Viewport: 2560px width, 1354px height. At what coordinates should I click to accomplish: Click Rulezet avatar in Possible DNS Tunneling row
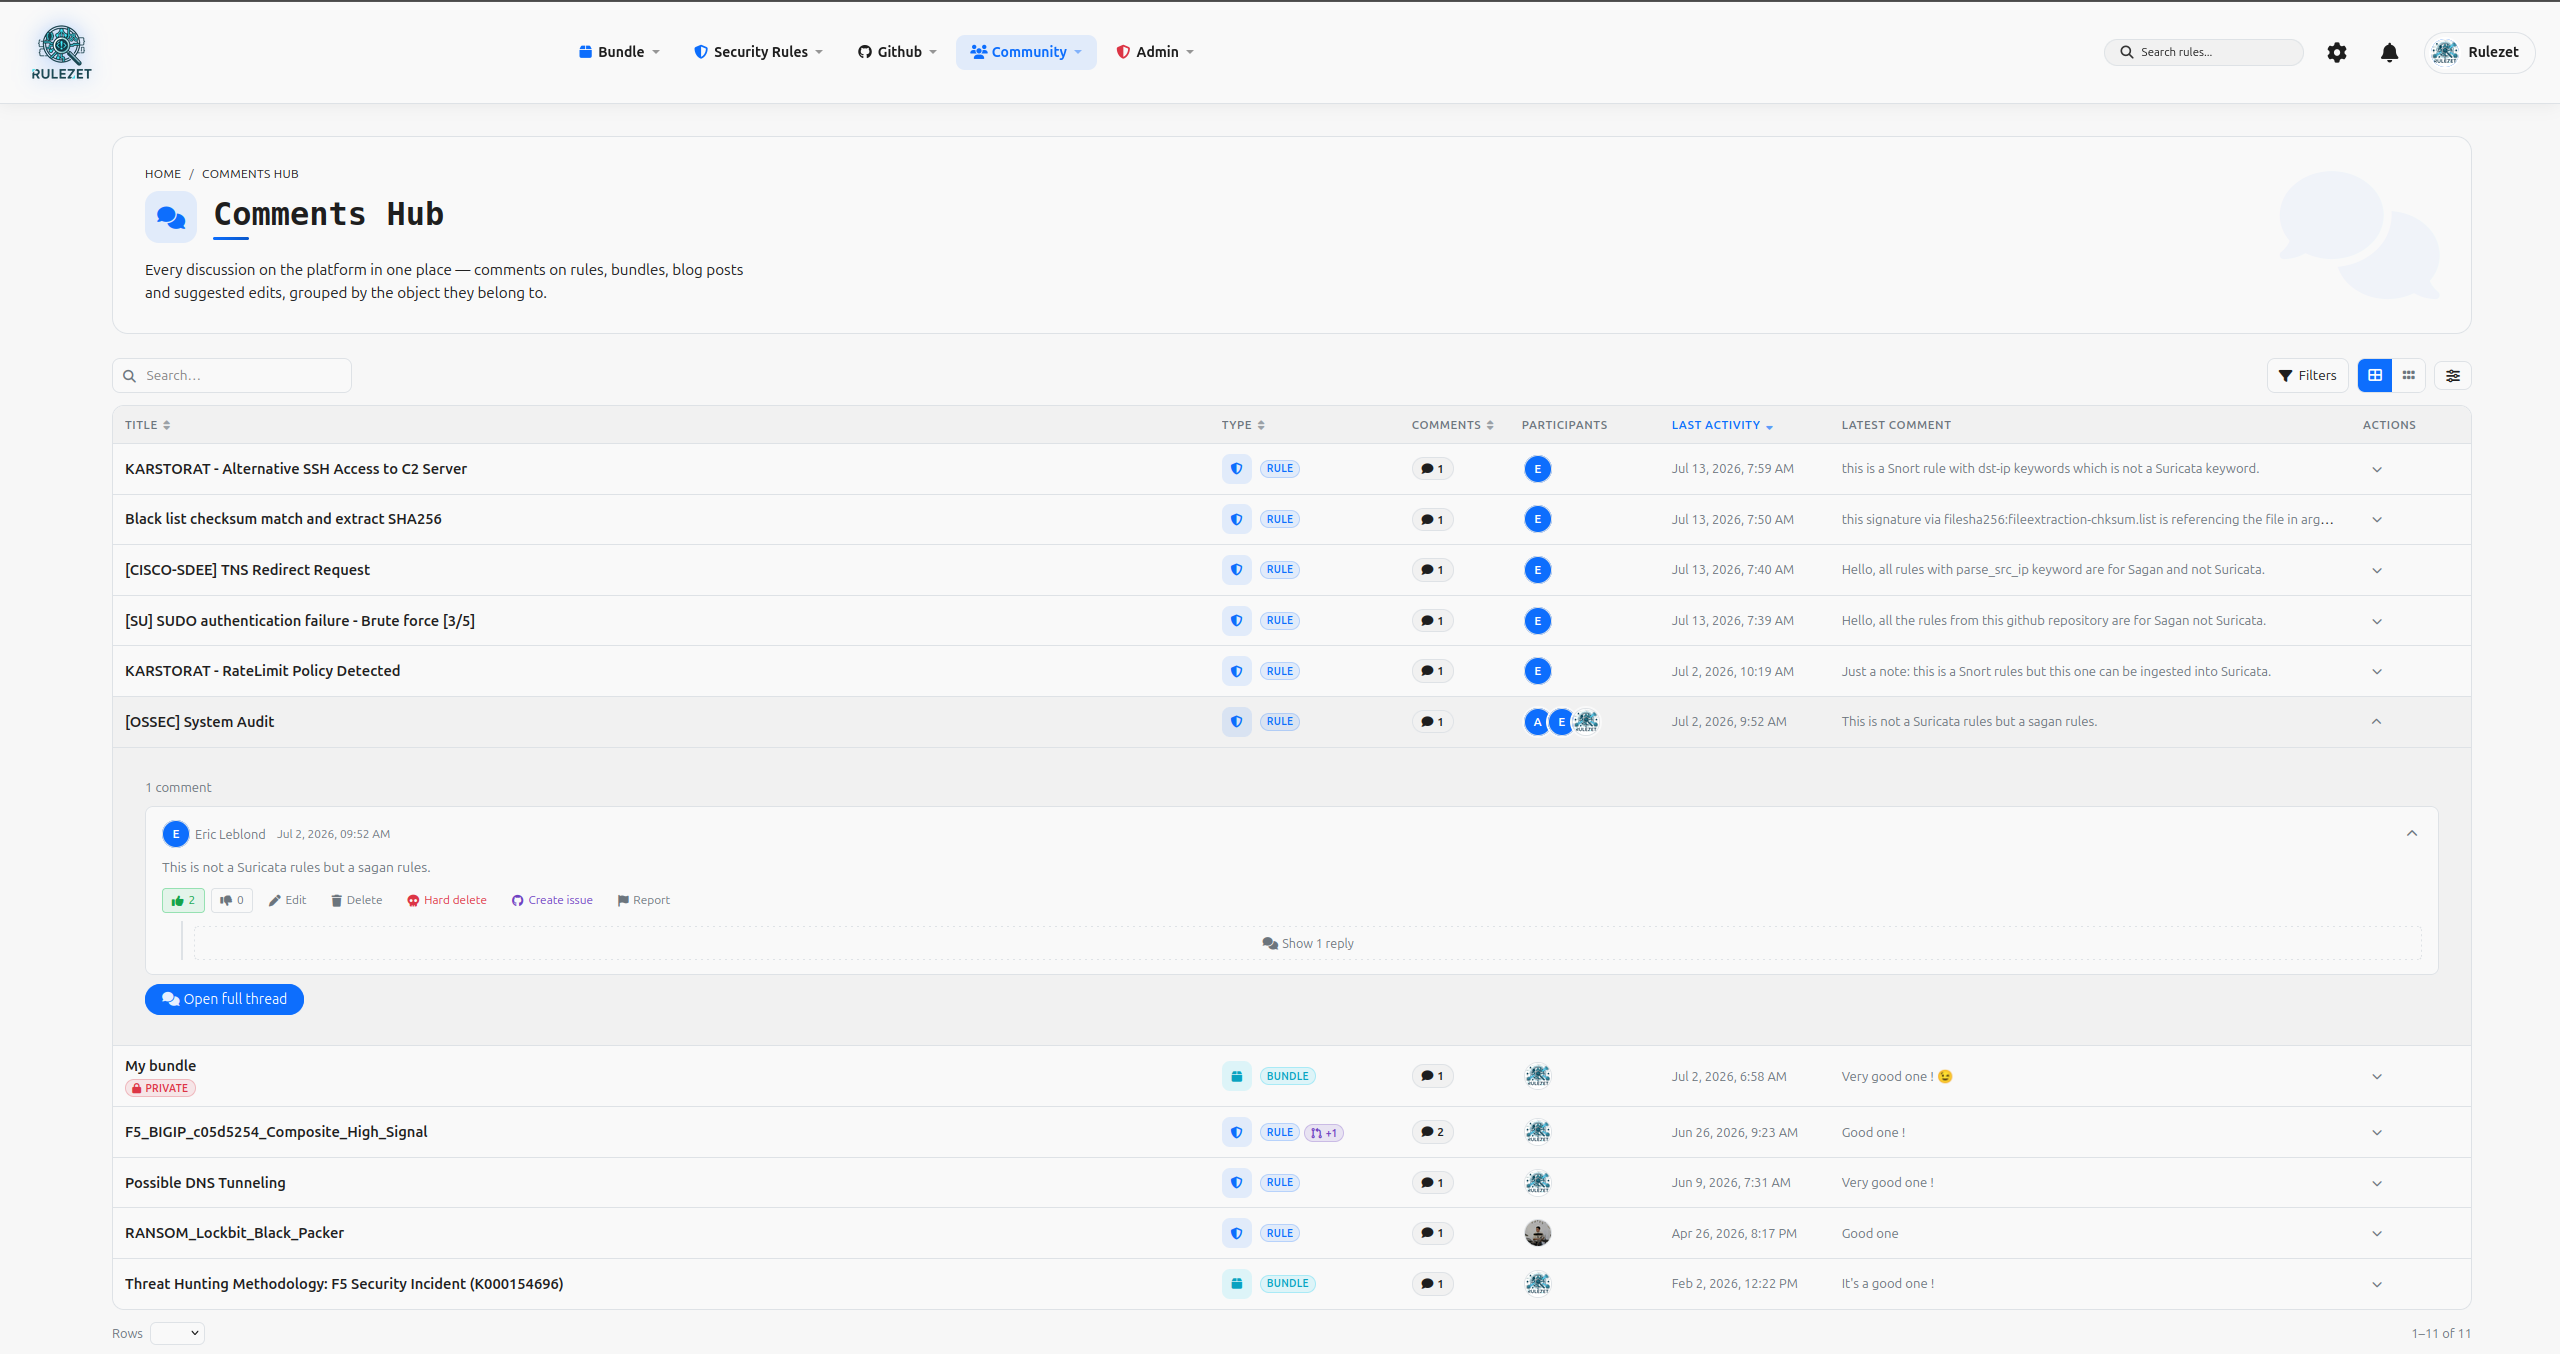click(x=1538, y=1183)
